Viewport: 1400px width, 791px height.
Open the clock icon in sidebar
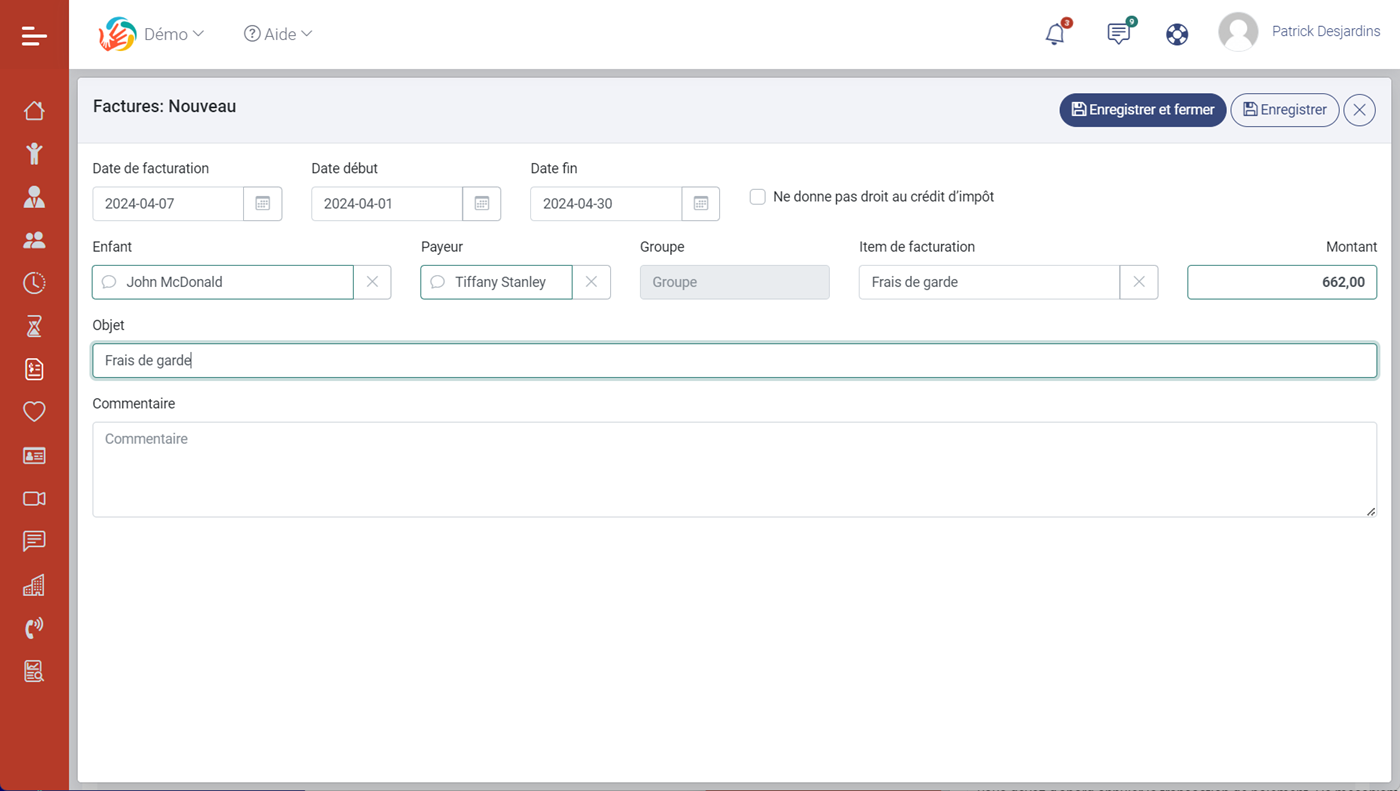point(34,283)
